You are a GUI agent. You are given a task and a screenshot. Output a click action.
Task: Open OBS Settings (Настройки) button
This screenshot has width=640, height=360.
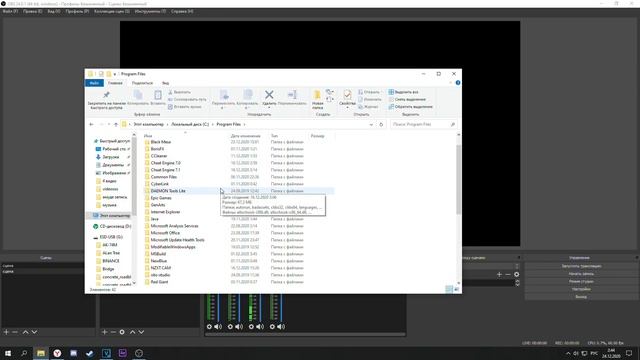pos(581,289)
